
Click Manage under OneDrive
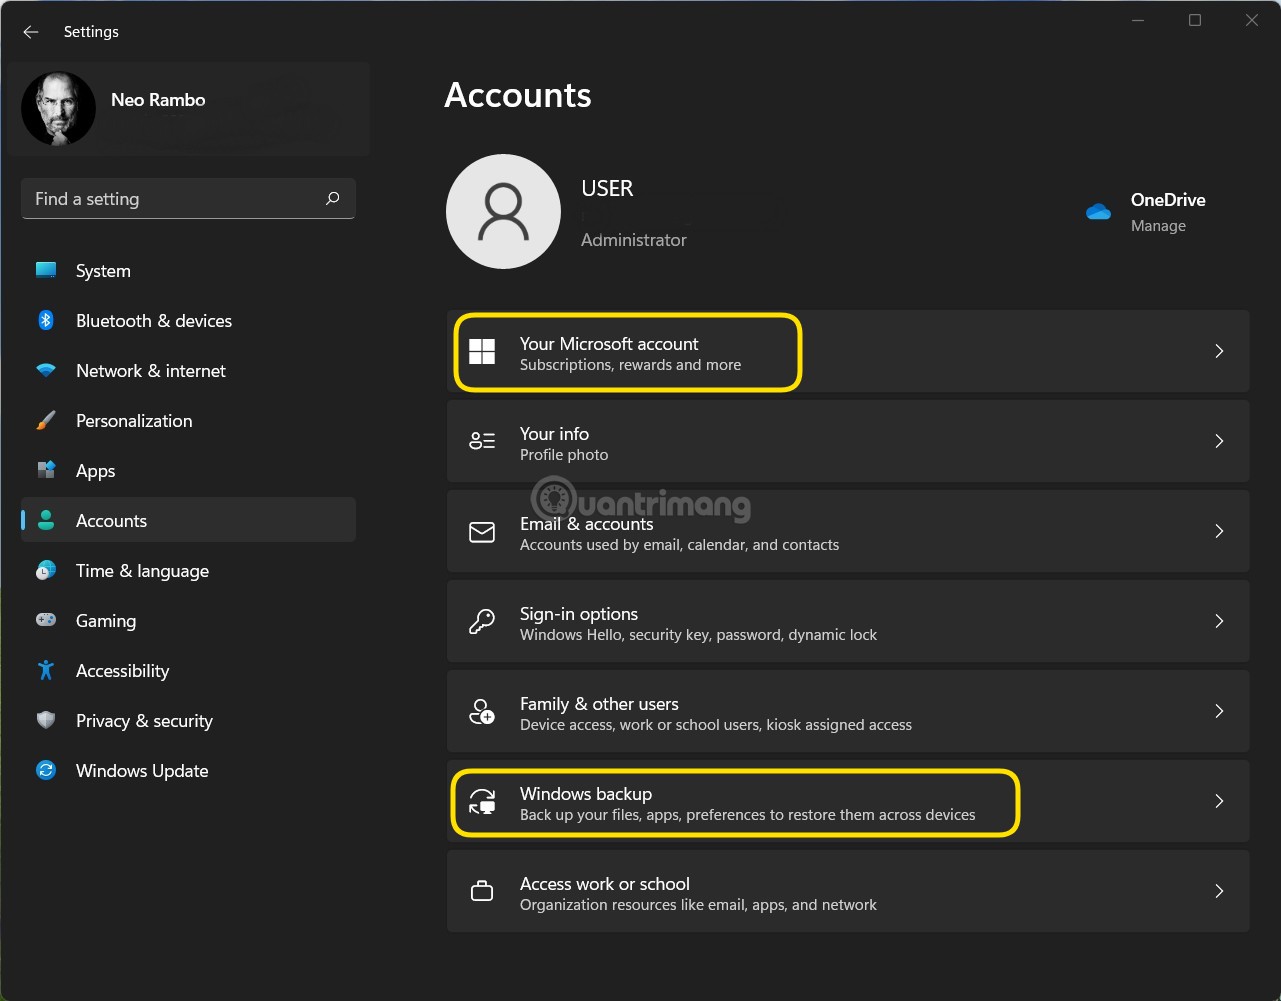point(1158,226)
